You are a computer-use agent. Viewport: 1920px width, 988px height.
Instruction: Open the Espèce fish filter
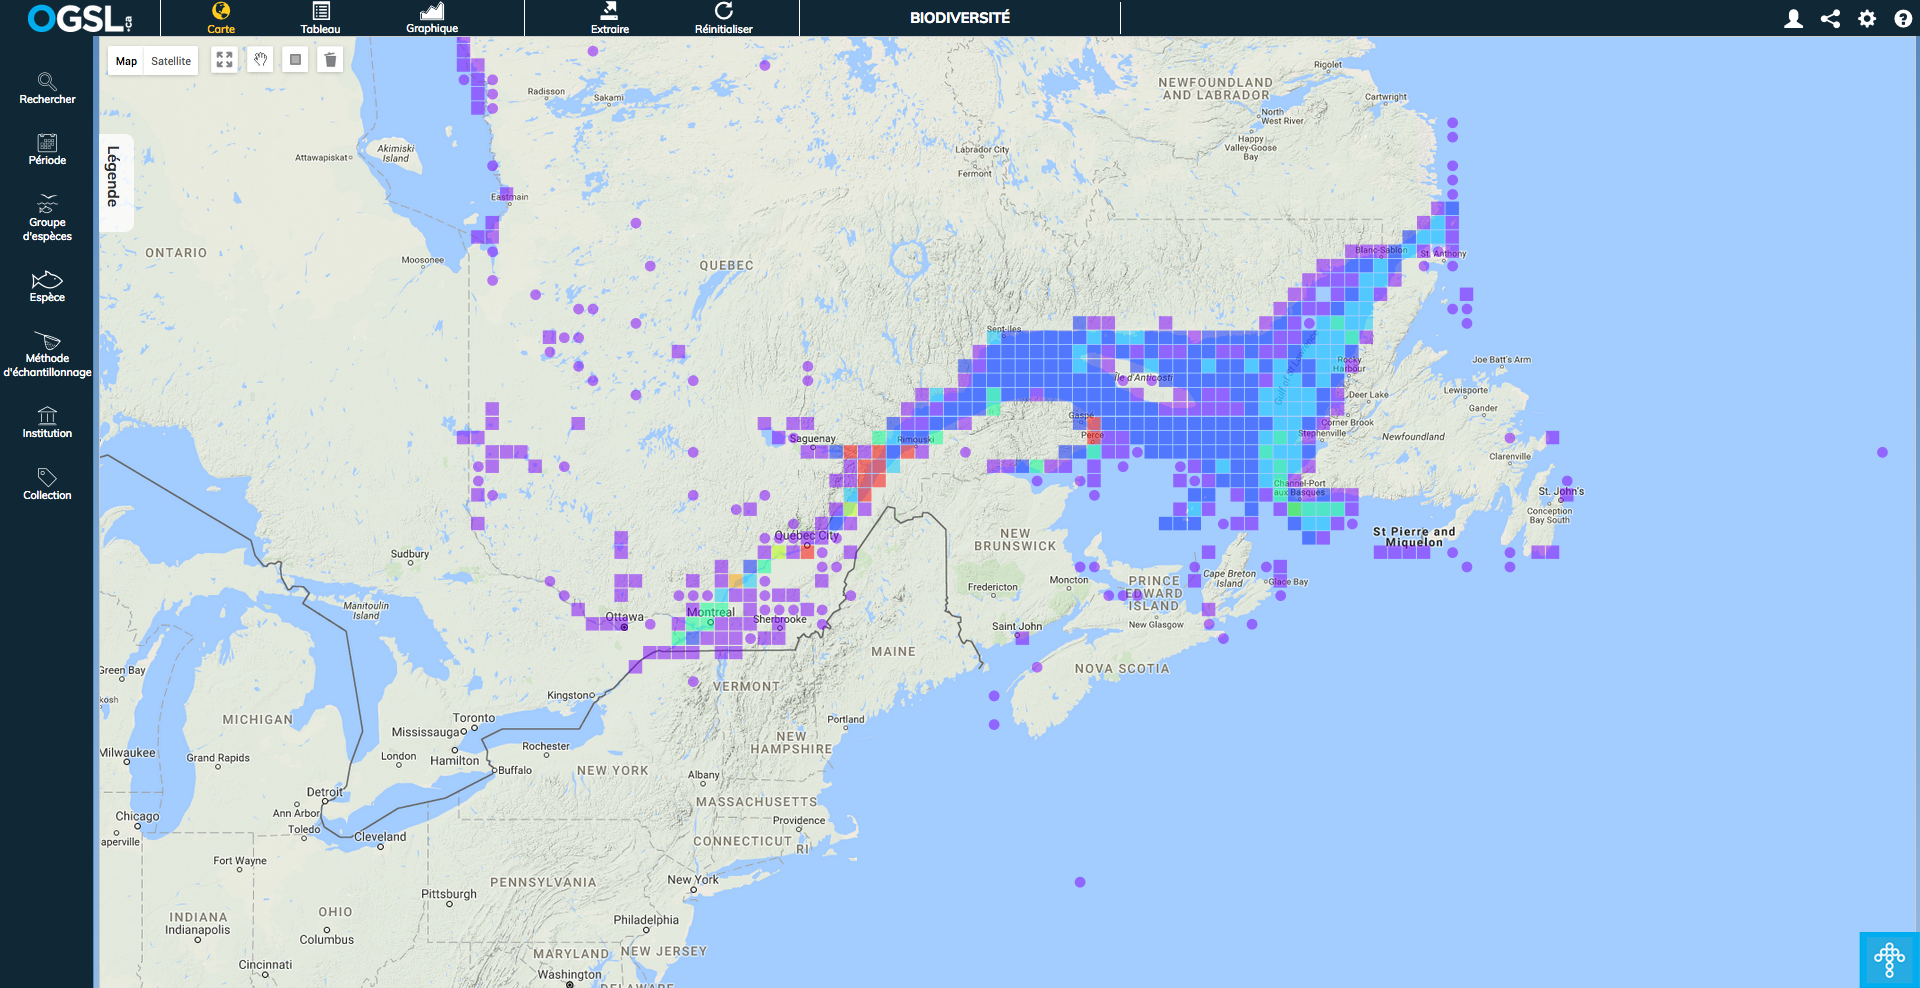47,286
